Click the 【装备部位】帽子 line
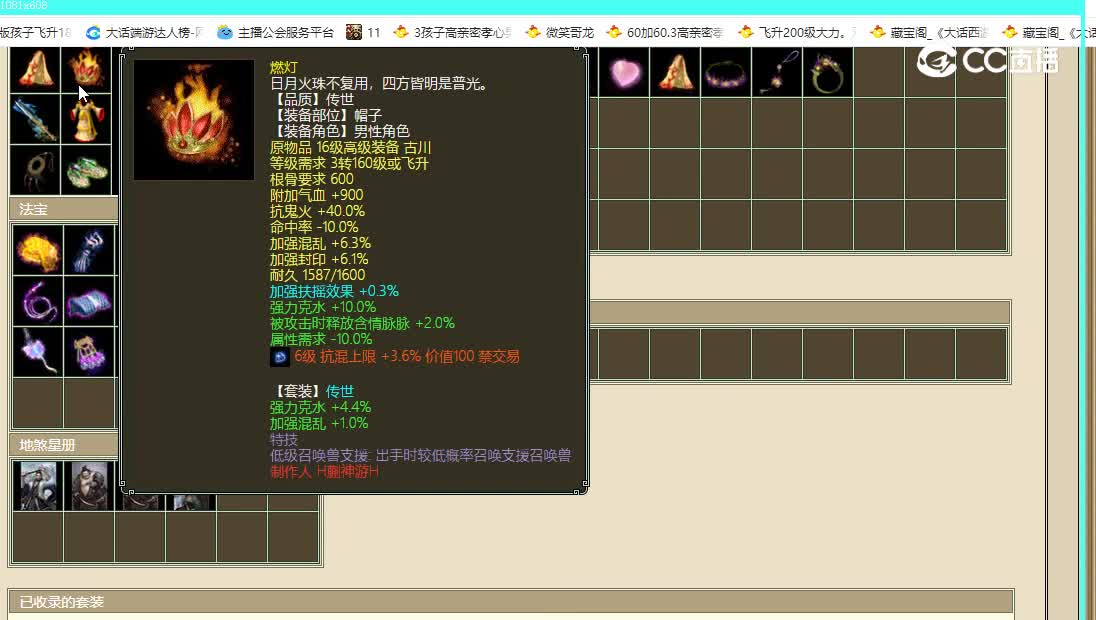This screenshot has height=620, width=1096. pyautogui.click(x=326, y=115)
